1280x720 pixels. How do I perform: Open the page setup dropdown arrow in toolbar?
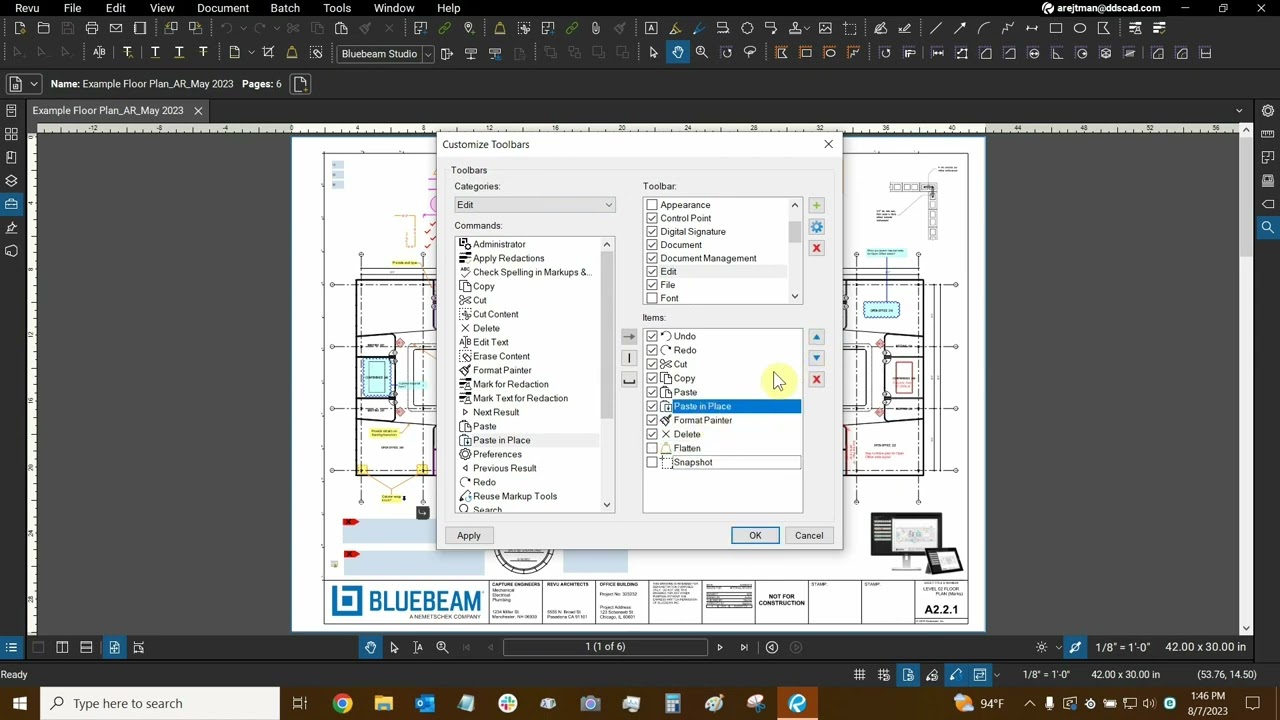(x=250, y=53)
